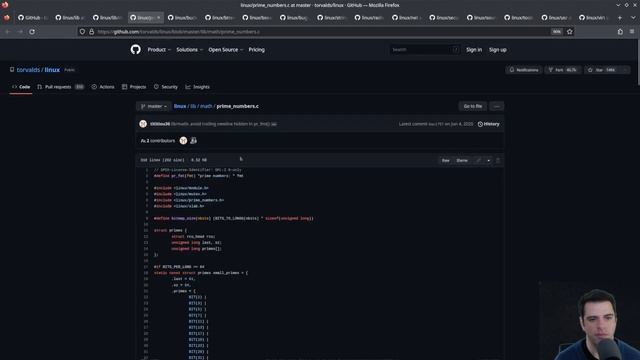Click the 90% zoom level badge
This screenshot has height=360, width=640.
click(x=556, y=31)
